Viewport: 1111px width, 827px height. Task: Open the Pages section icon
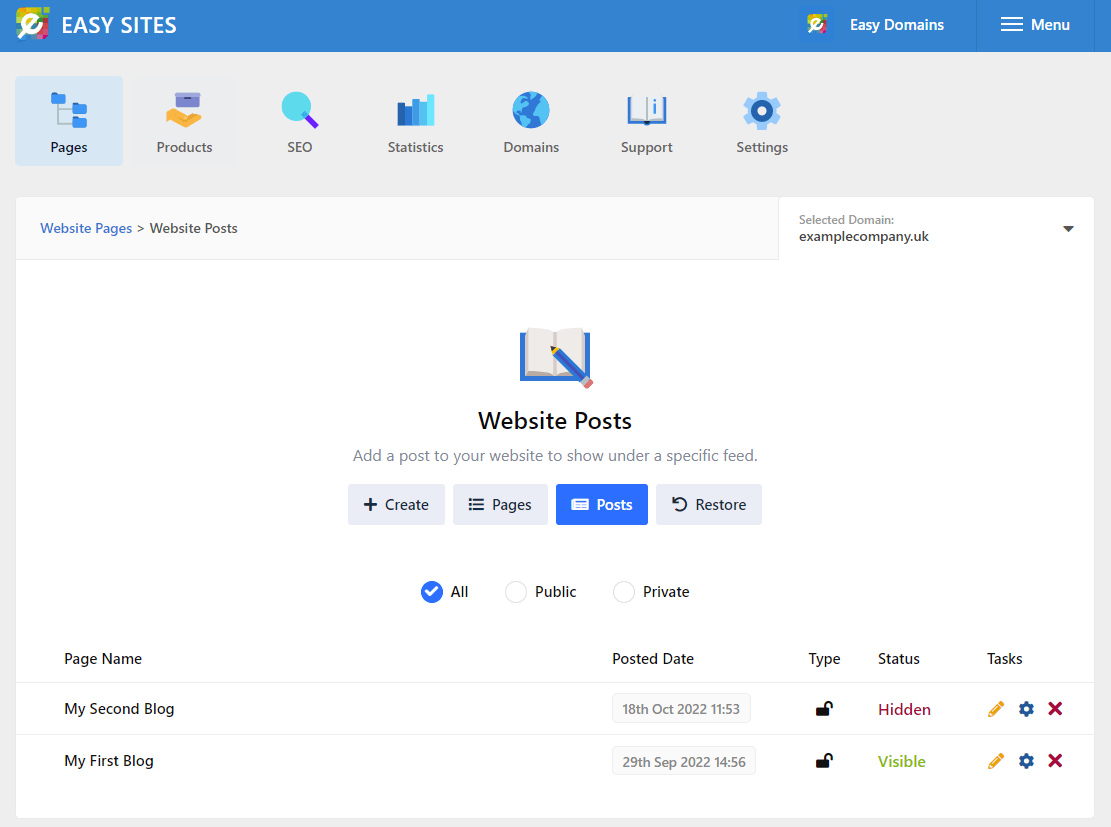[69, 111]
